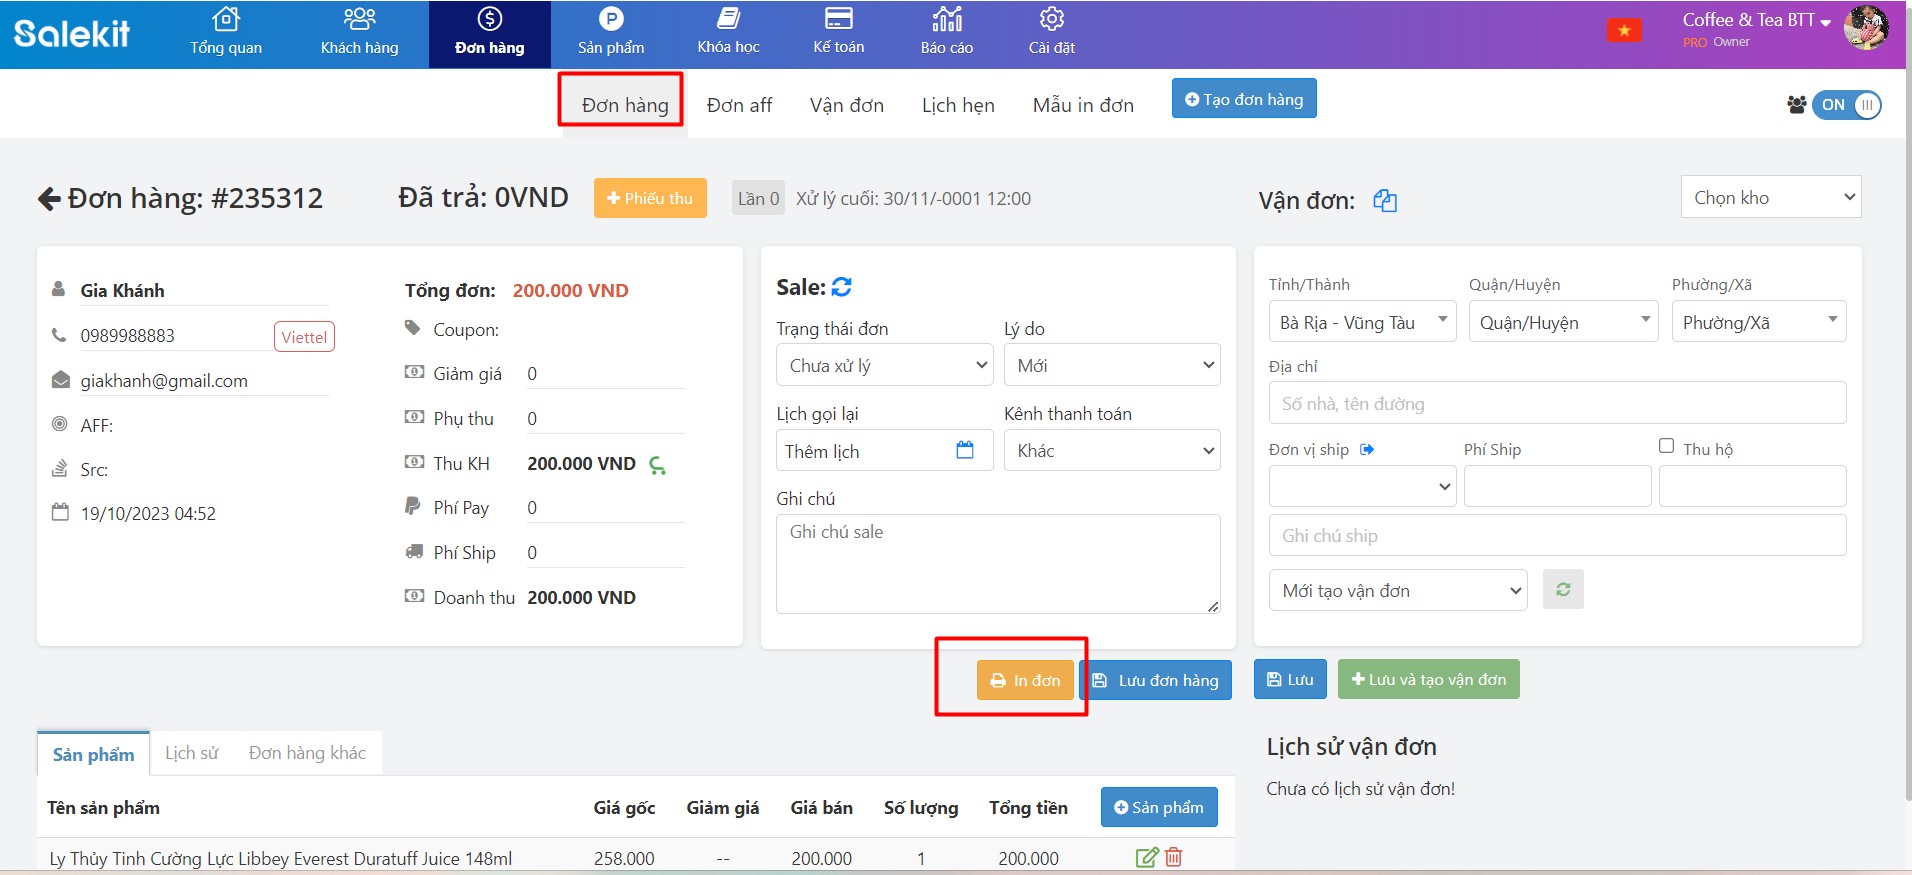Delete the product using trash icon
1912x875 pixels.
click(1174, 857)
